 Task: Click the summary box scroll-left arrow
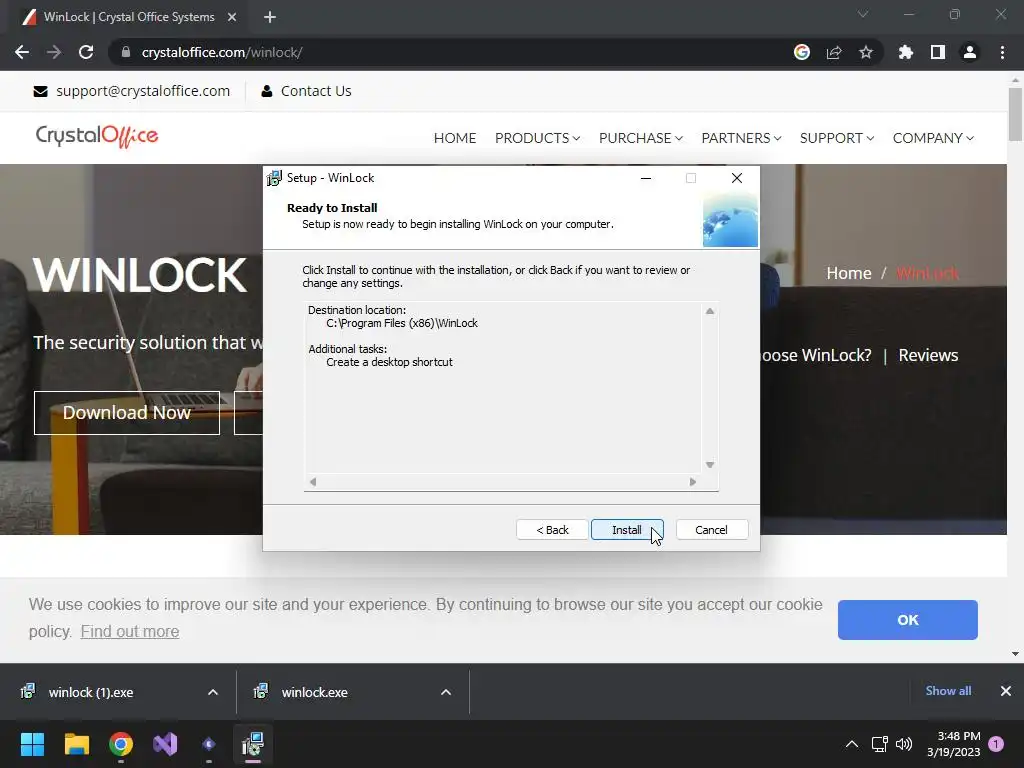click(313, 482)
